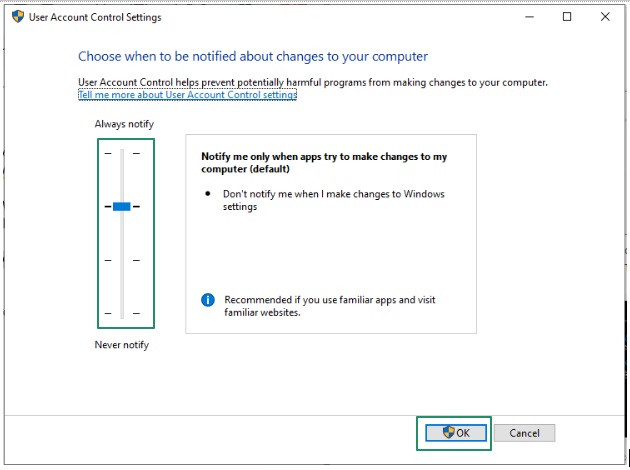
Task: Click the 'Recommended if you use familiar apps' text
Action: [329, 306]
